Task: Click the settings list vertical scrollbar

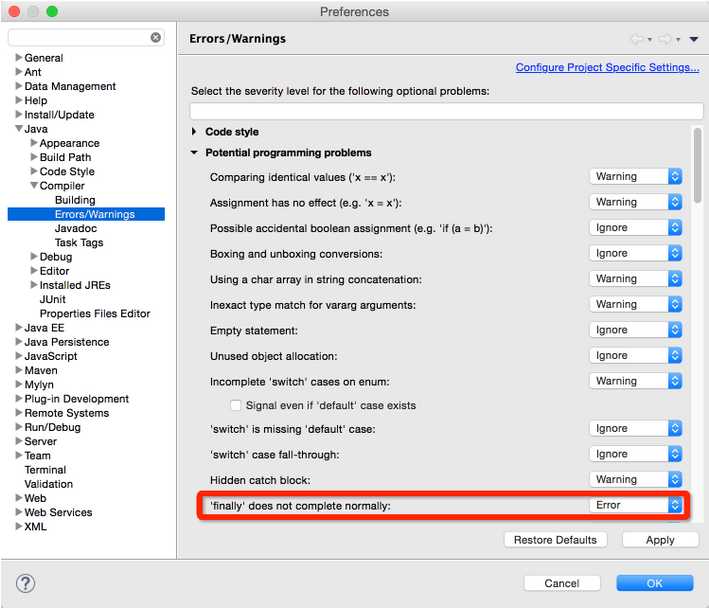Action: coord(697,166)
